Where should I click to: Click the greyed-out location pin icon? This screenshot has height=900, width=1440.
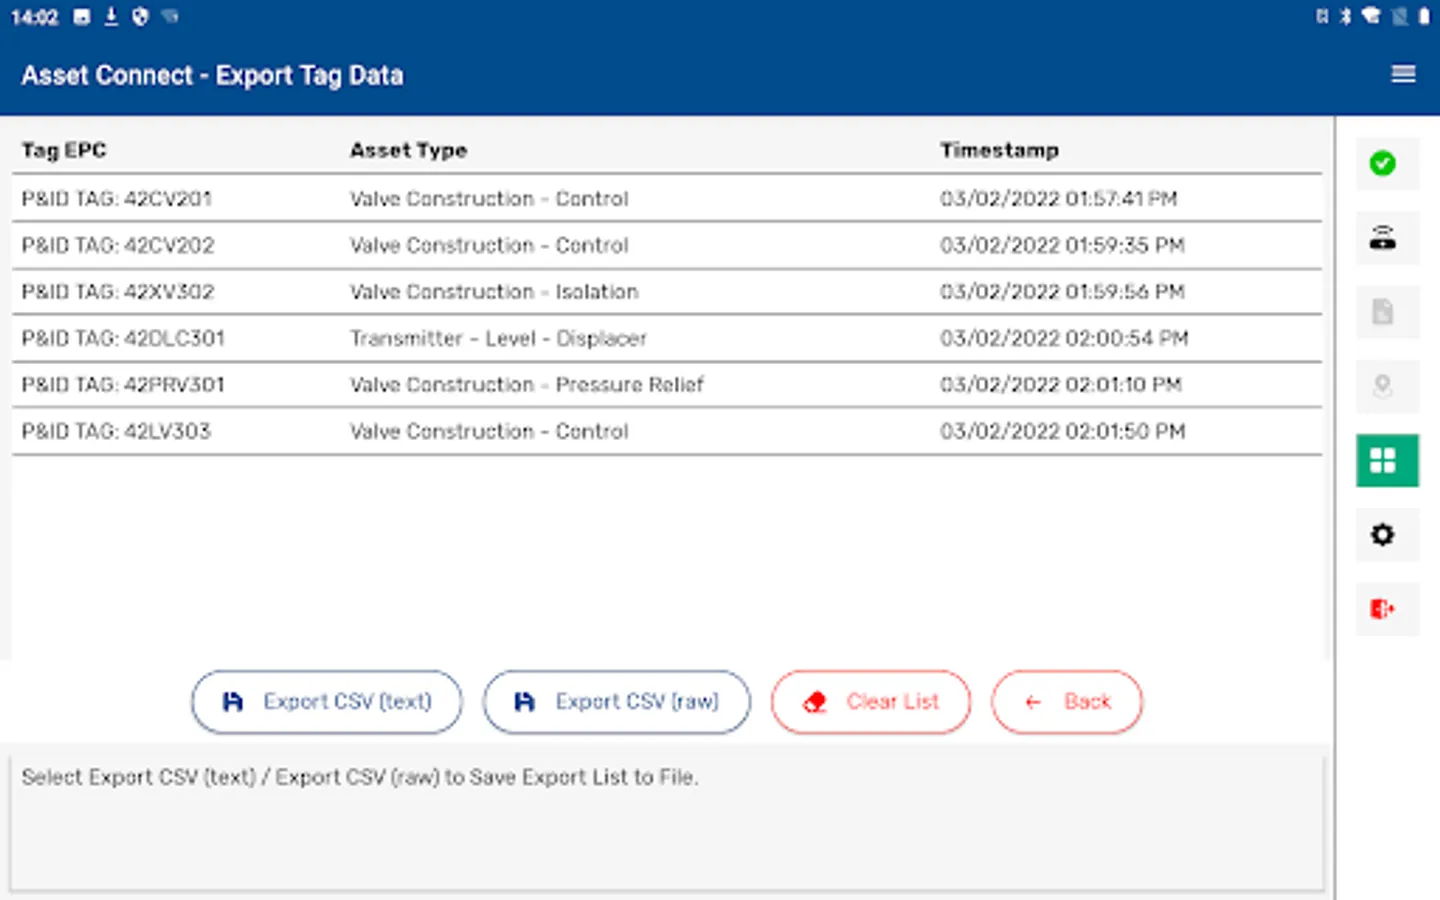coord(1383,386)
